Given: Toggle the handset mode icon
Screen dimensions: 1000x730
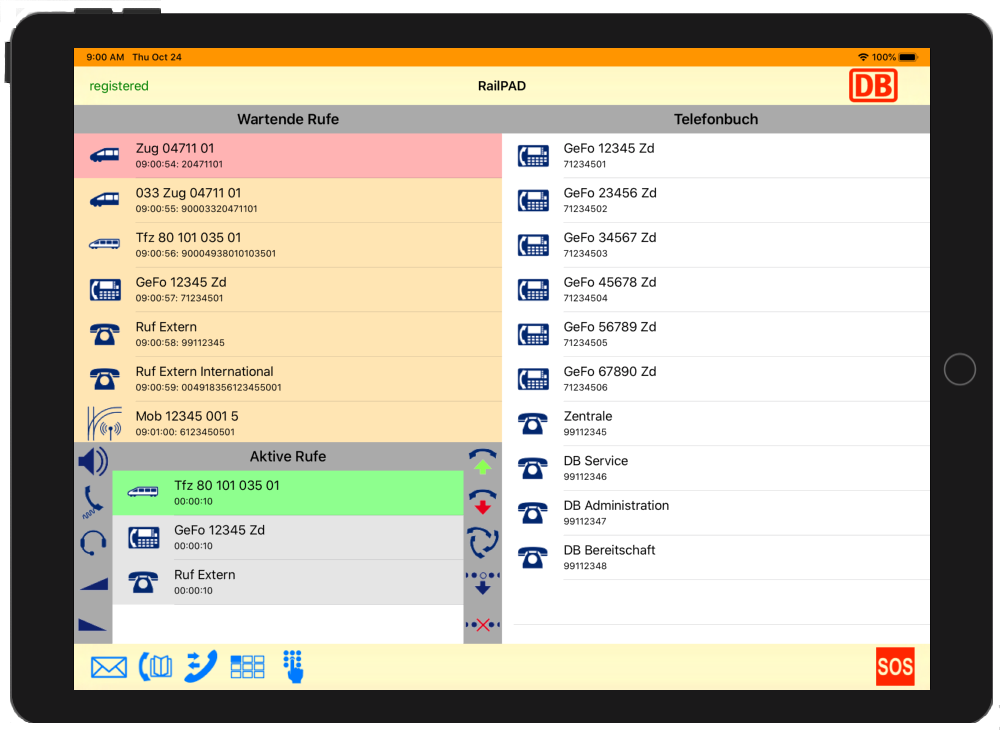Looking at the screenshot, I should click(x=93, y=501).
